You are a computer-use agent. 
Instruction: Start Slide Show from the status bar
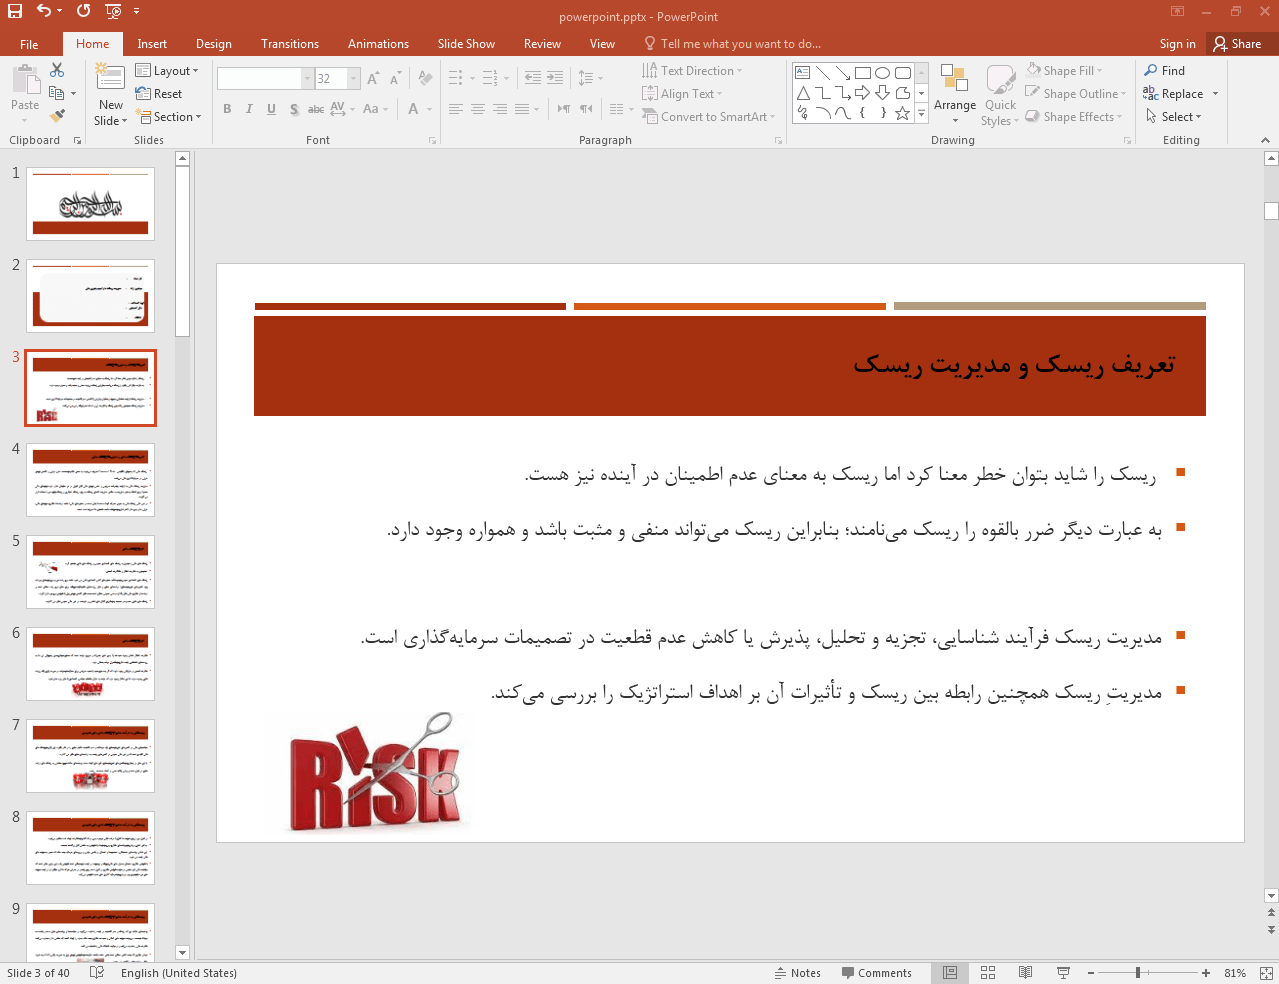coord(1062,972)
